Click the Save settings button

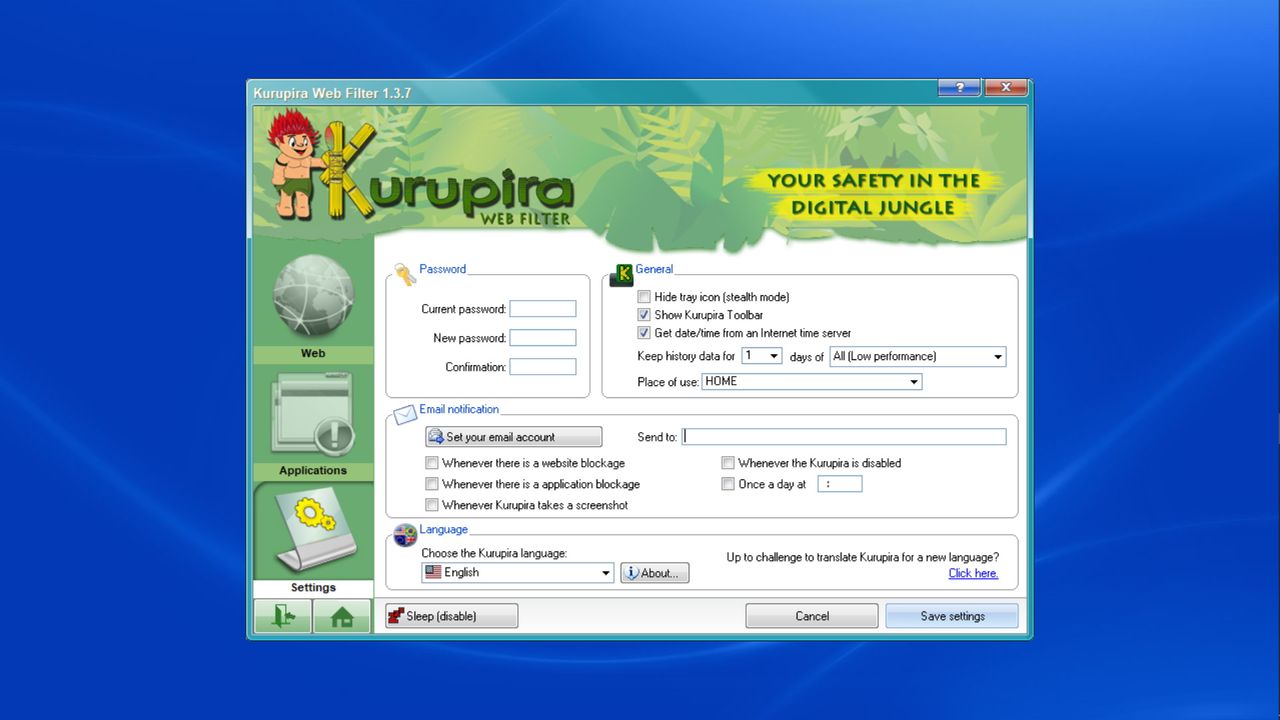(952, 616)
